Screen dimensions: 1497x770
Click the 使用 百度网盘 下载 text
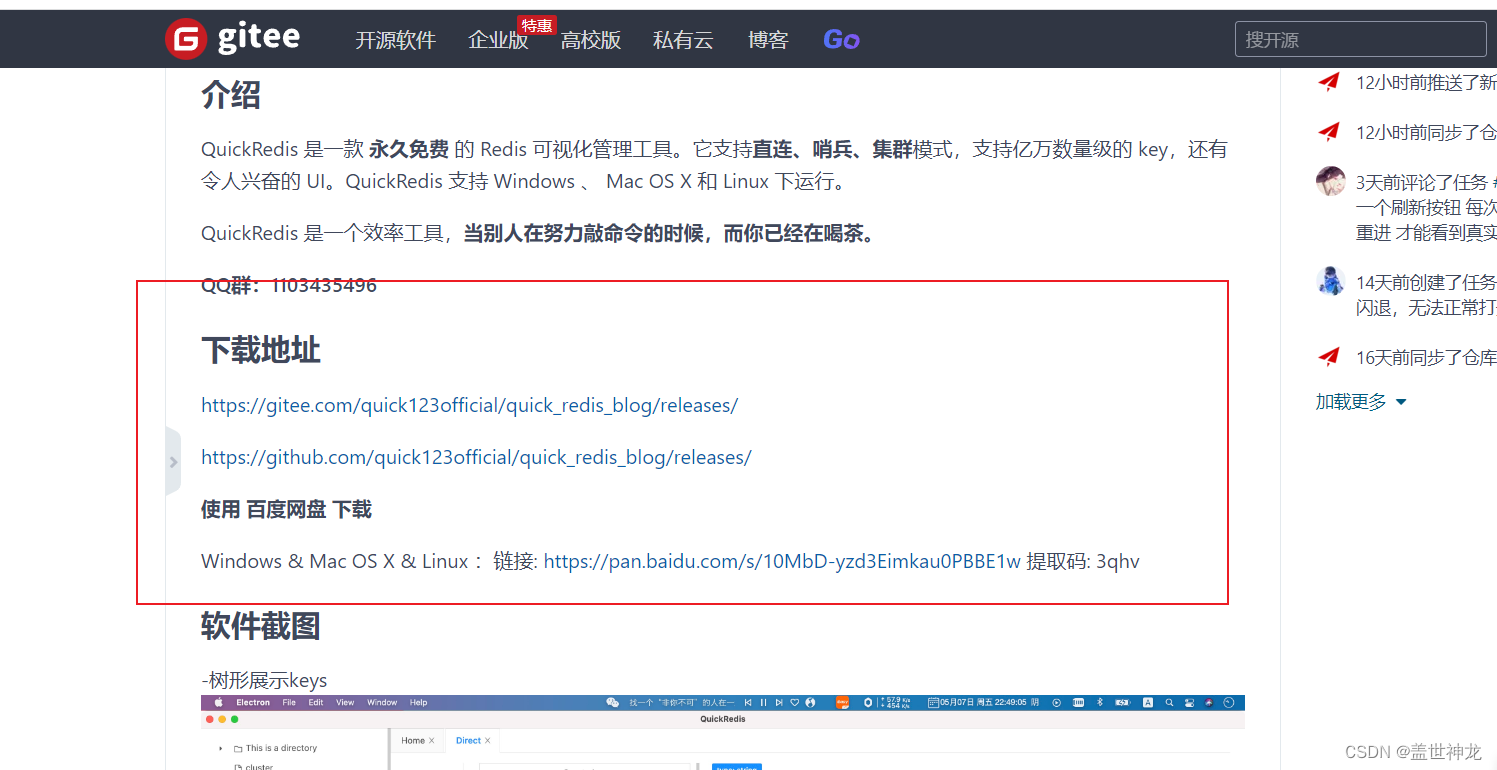[x=286, y=509]
